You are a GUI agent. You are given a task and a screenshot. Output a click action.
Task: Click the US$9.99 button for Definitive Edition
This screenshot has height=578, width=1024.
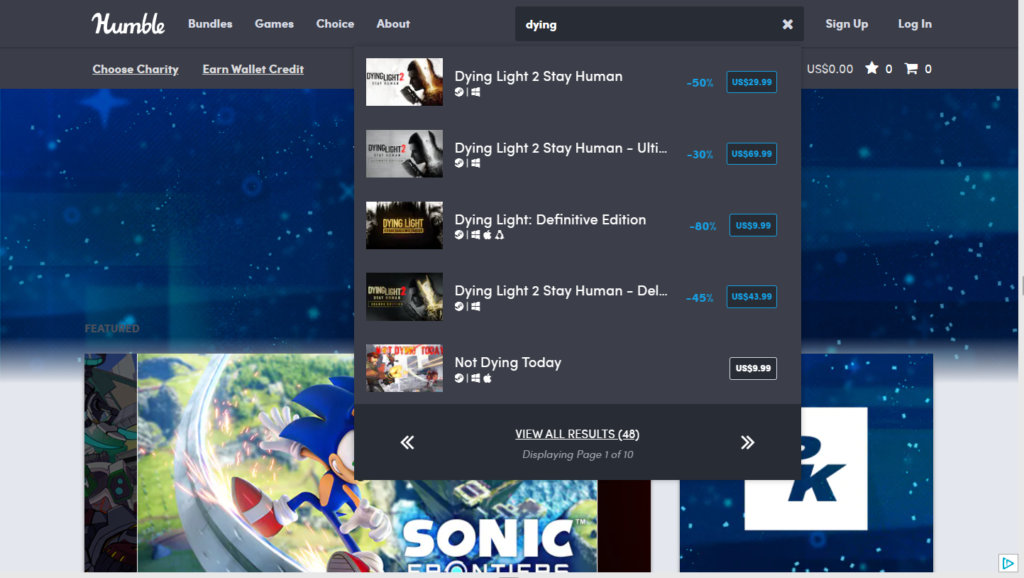[x=753, y=225]
